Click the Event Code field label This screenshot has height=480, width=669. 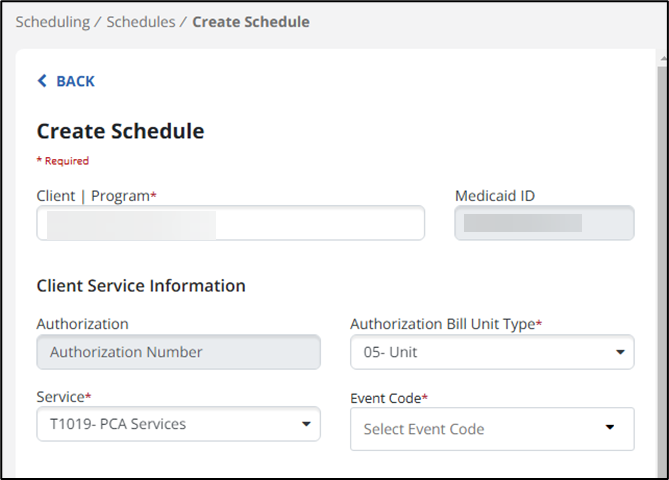pyautogui.click(x=388, y=397)
